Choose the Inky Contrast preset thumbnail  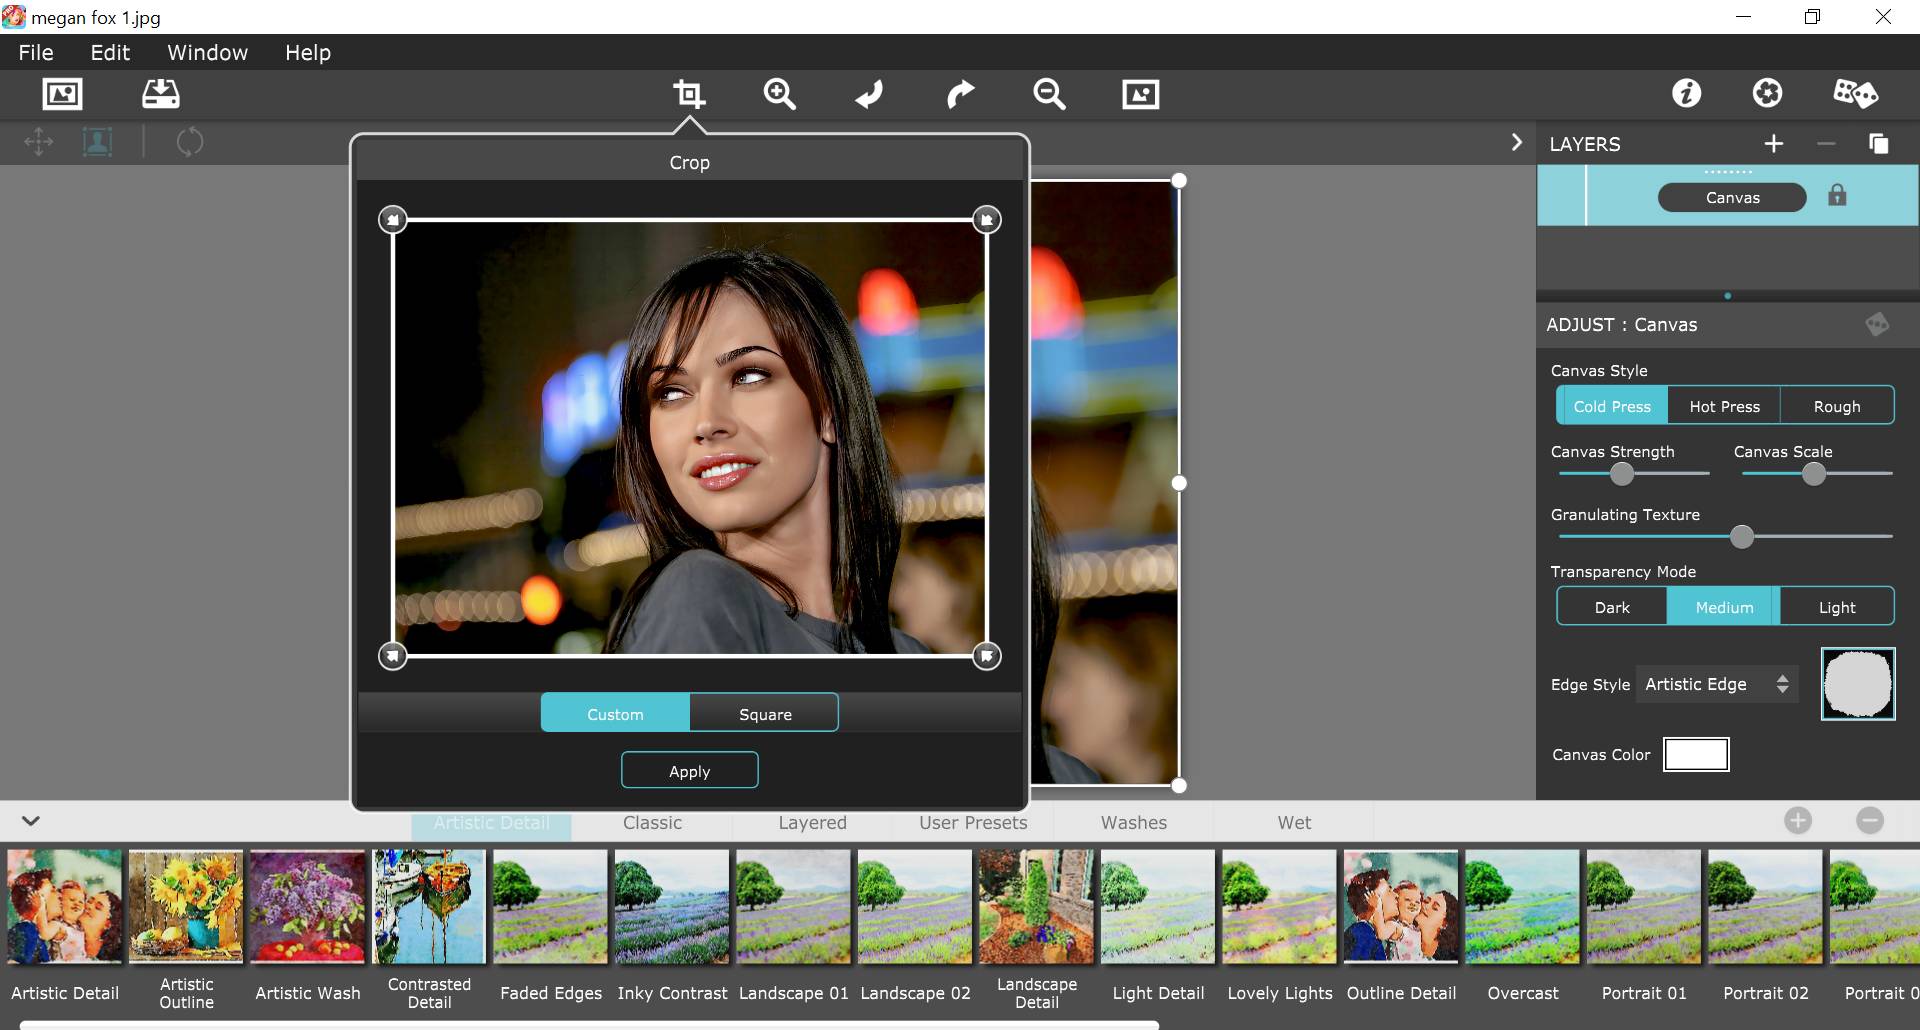(672, 907)
